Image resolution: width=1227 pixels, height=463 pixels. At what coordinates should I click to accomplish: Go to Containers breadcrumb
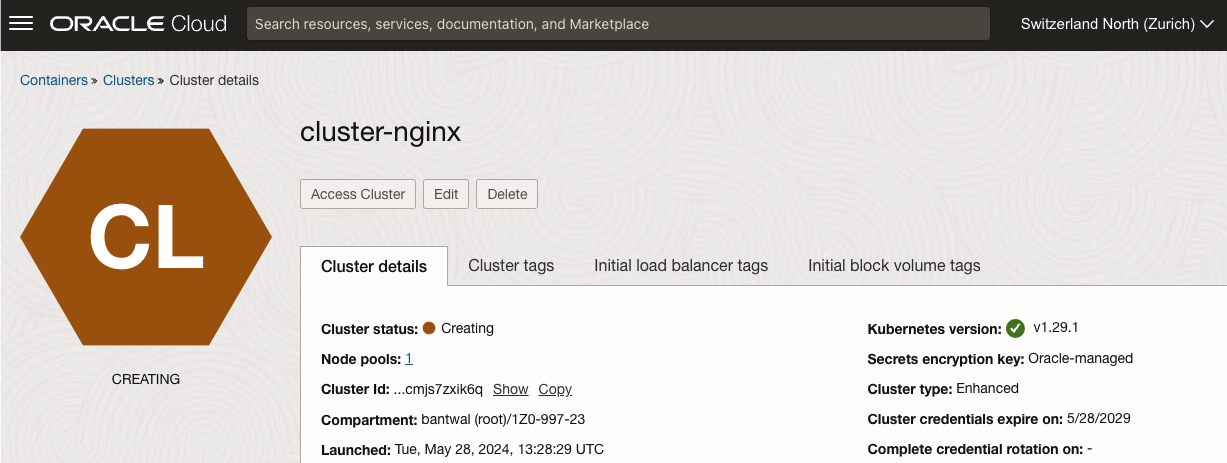pos(54,80)
